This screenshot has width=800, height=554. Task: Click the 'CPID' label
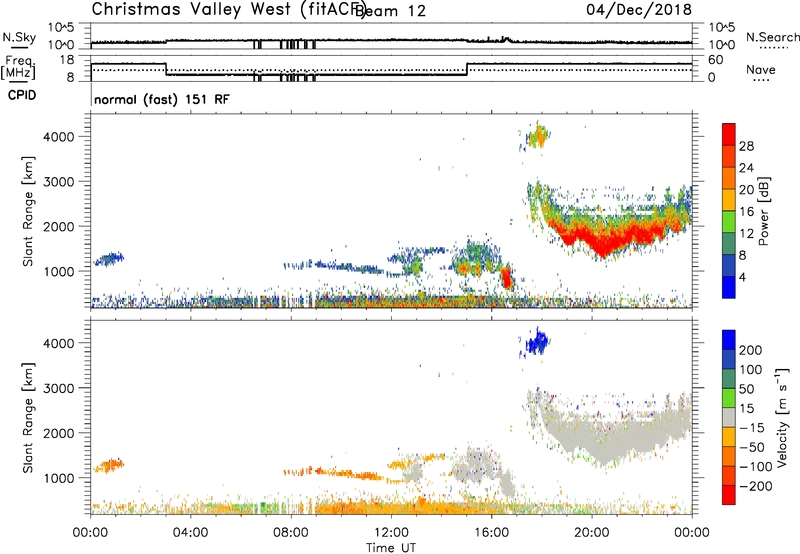coord(22,95)
